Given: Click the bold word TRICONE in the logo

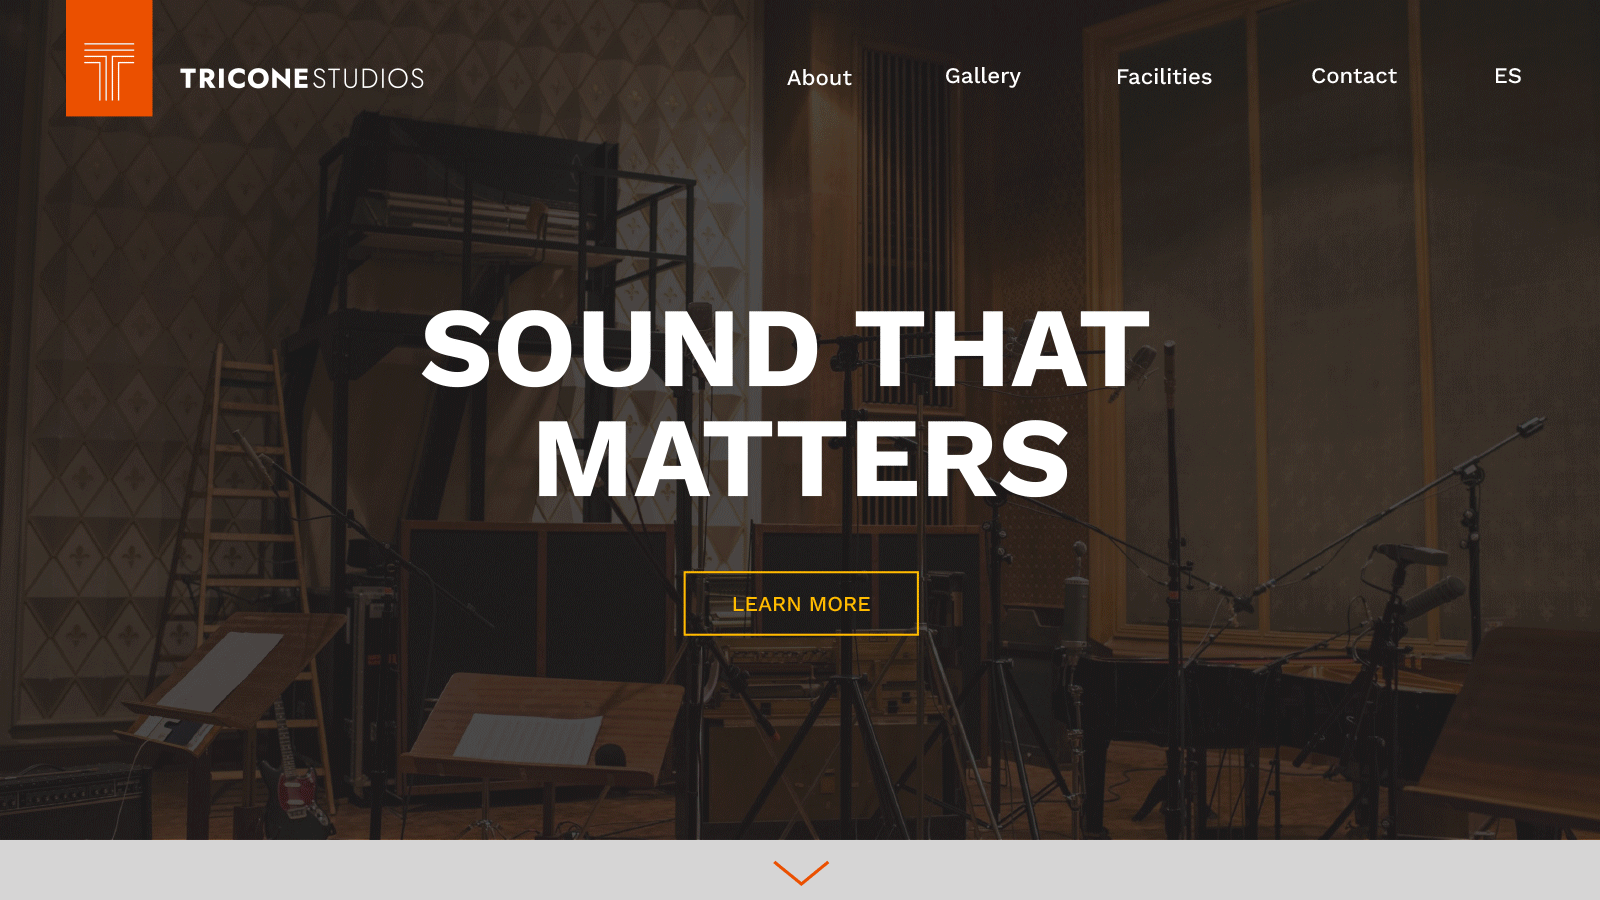Looking at the screenshot, I should click(x=245, y=79).
